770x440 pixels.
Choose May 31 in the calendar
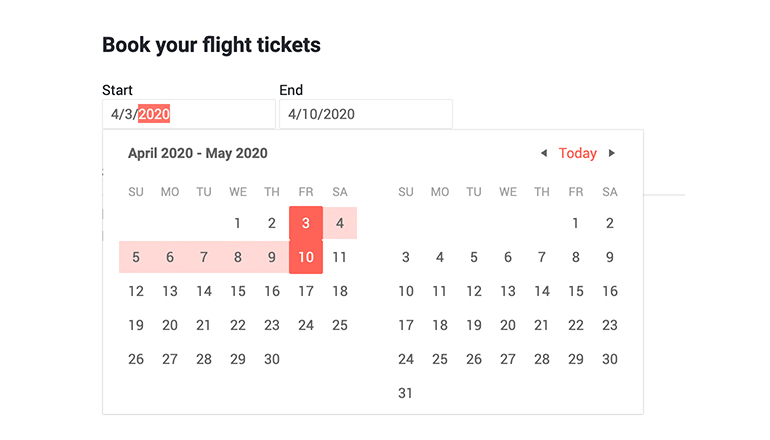coord(406,393)
